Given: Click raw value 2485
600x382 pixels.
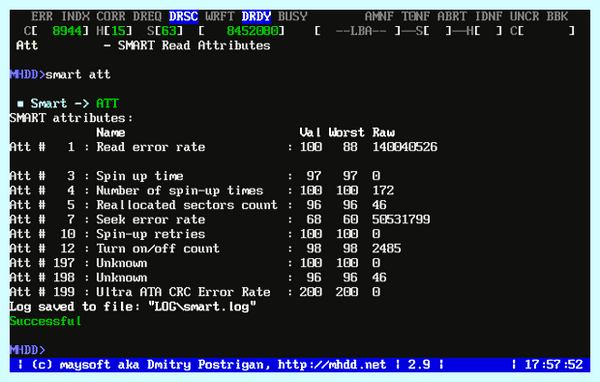Looking at the screenshot, I should 387,249.
